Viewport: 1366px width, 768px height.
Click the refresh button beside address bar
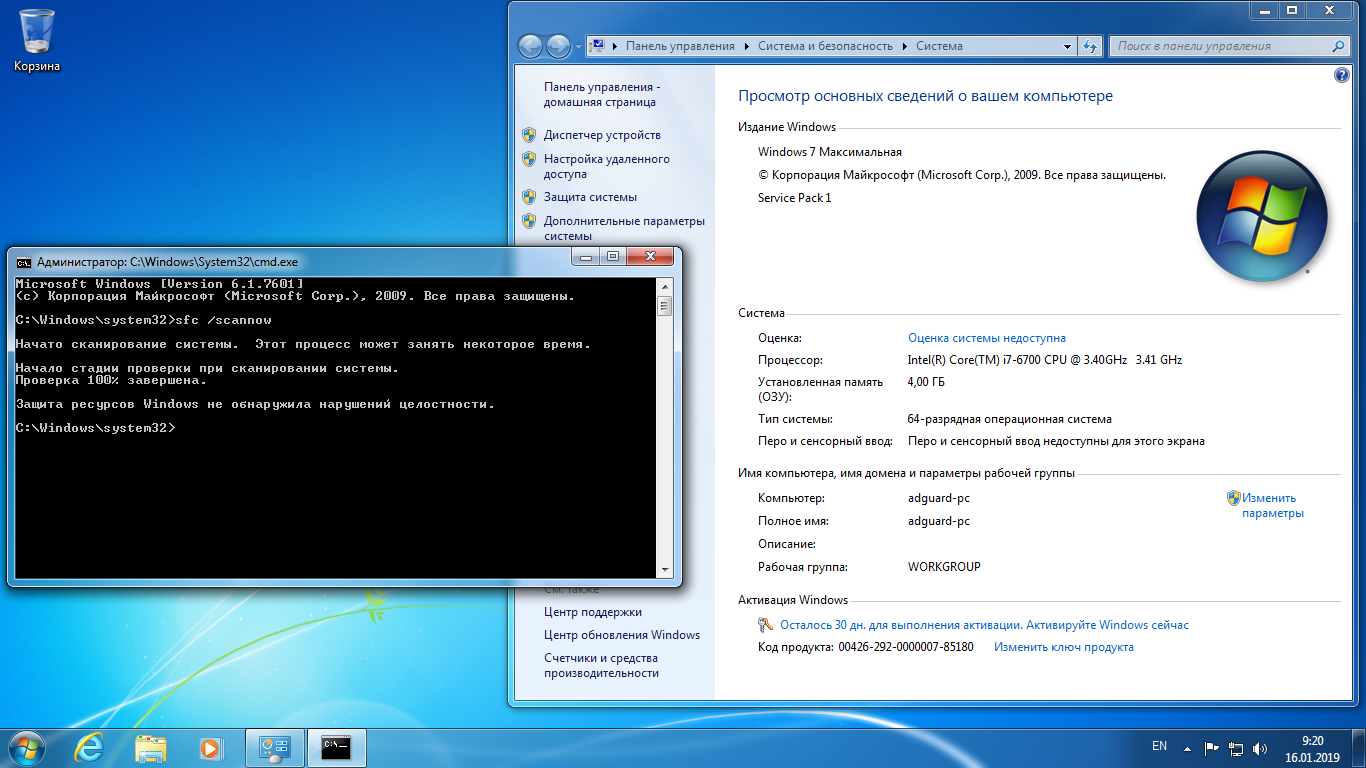click(1091, 46)
